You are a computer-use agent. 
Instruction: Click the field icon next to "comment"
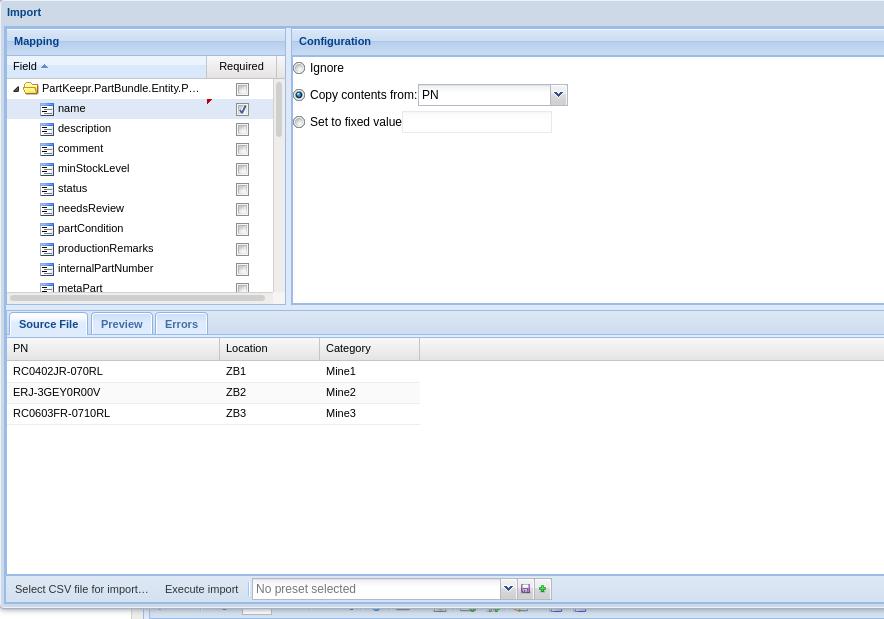(47, 149)
